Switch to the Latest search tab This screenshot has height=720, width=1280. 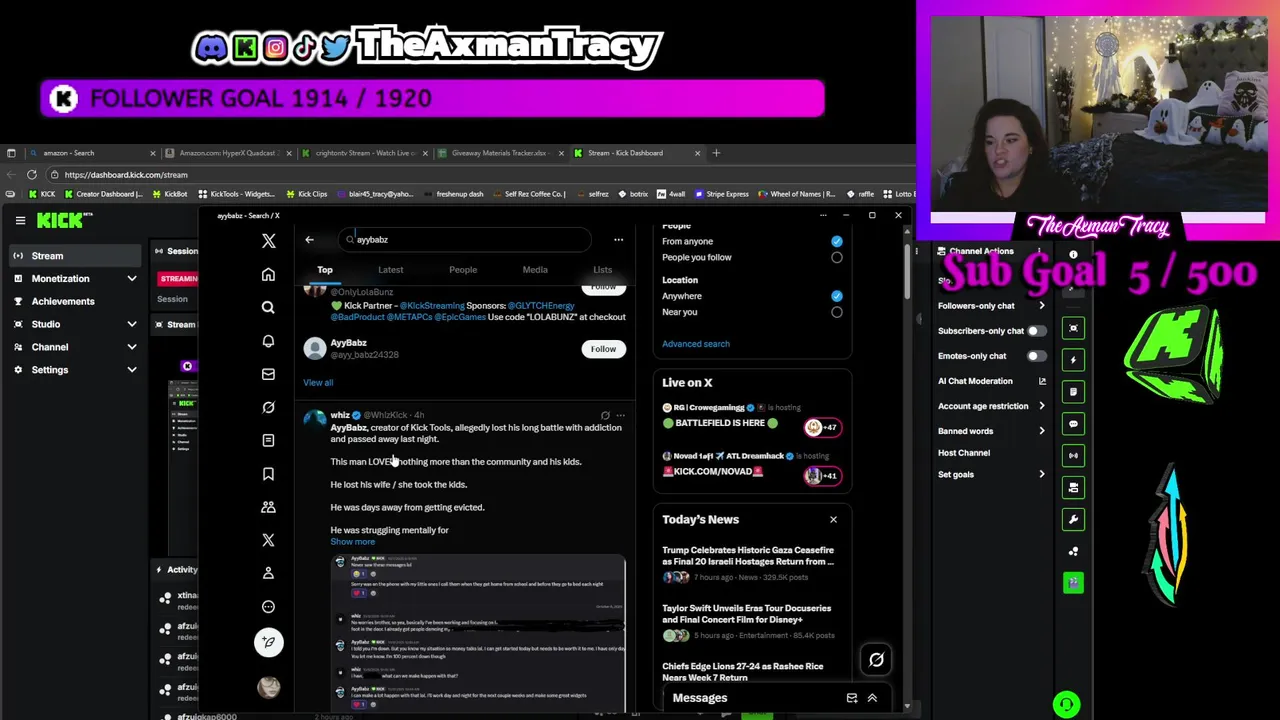[x=390, y=270]
